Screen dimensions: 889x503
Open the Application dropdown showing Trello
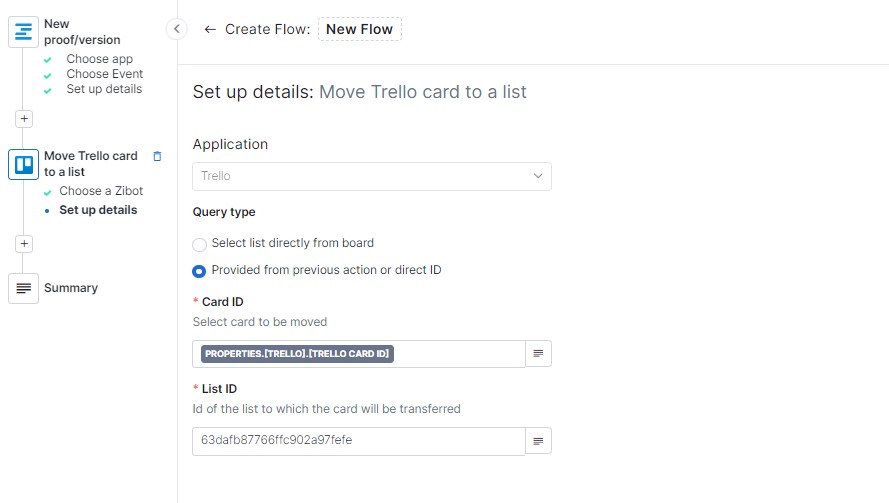(x=371, y=176)
